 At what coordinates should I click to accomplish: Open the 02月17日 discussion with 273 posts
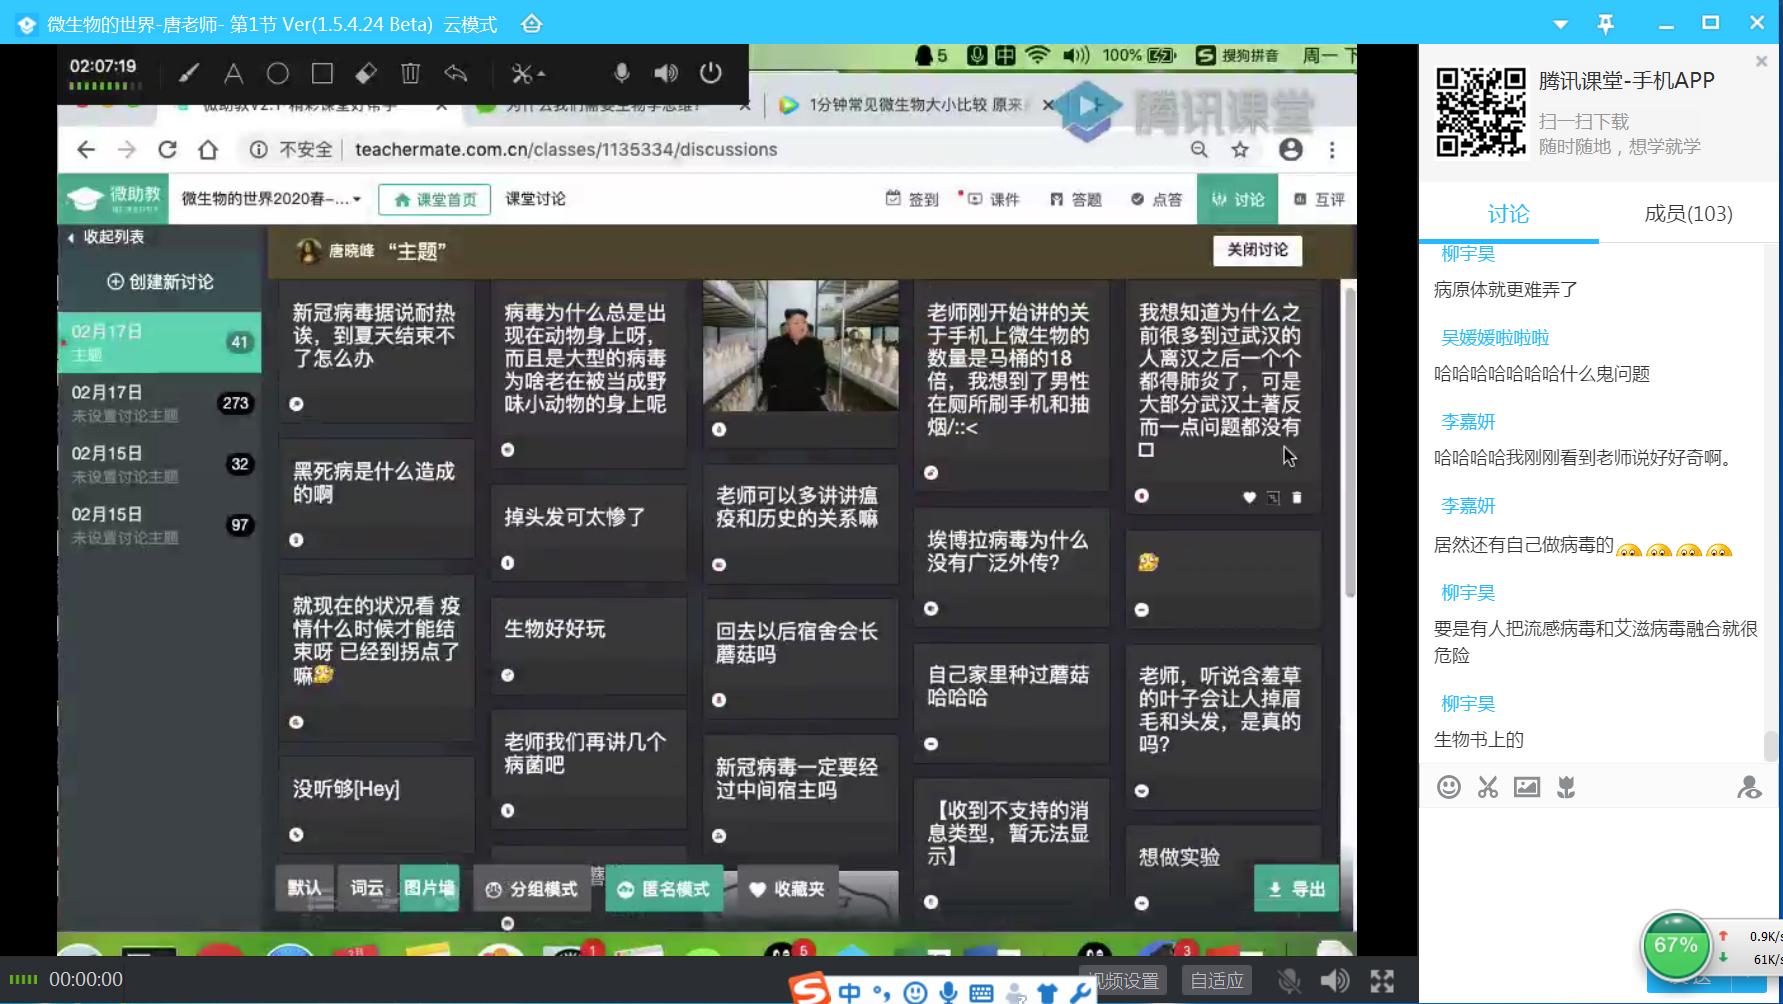tap(159, 403)
